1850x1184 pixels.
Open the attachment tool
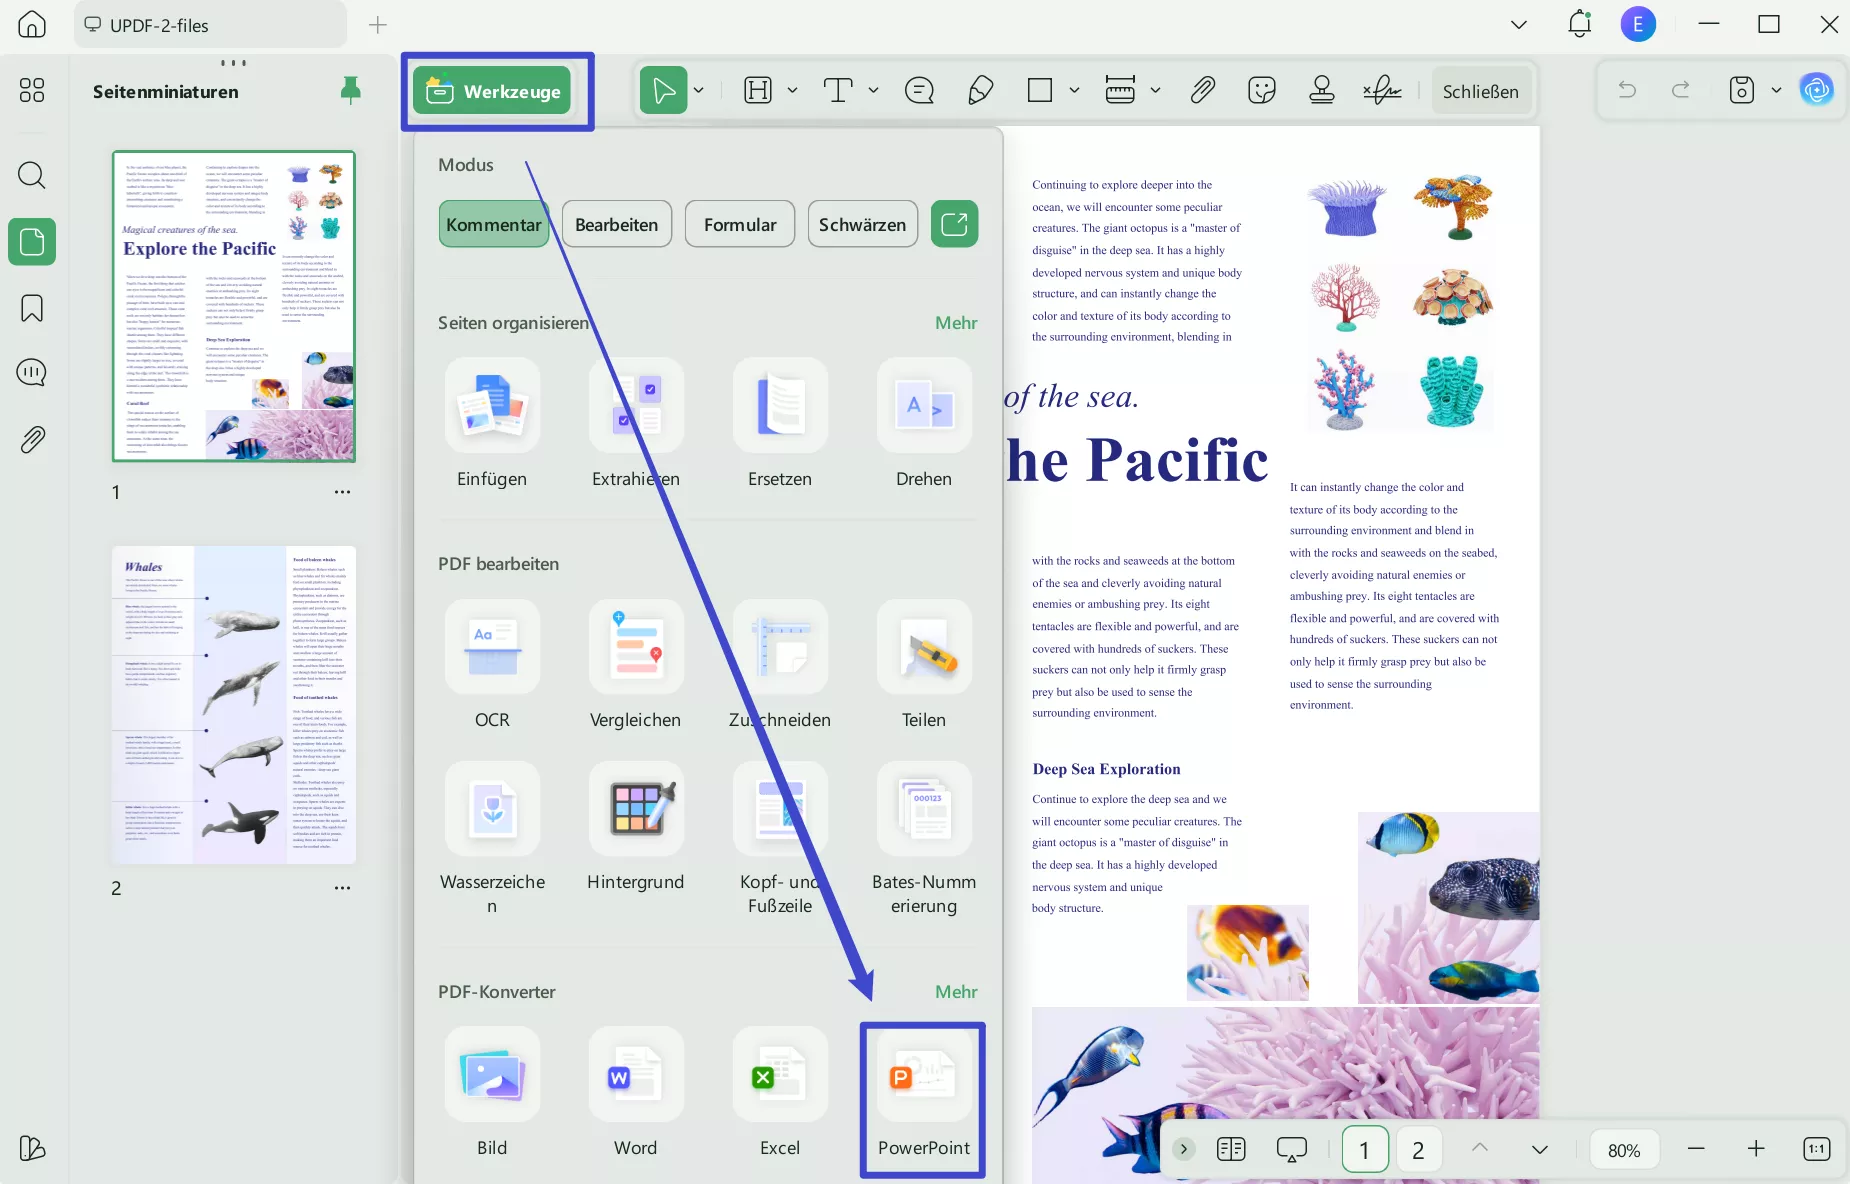(x=1203, y=90)
